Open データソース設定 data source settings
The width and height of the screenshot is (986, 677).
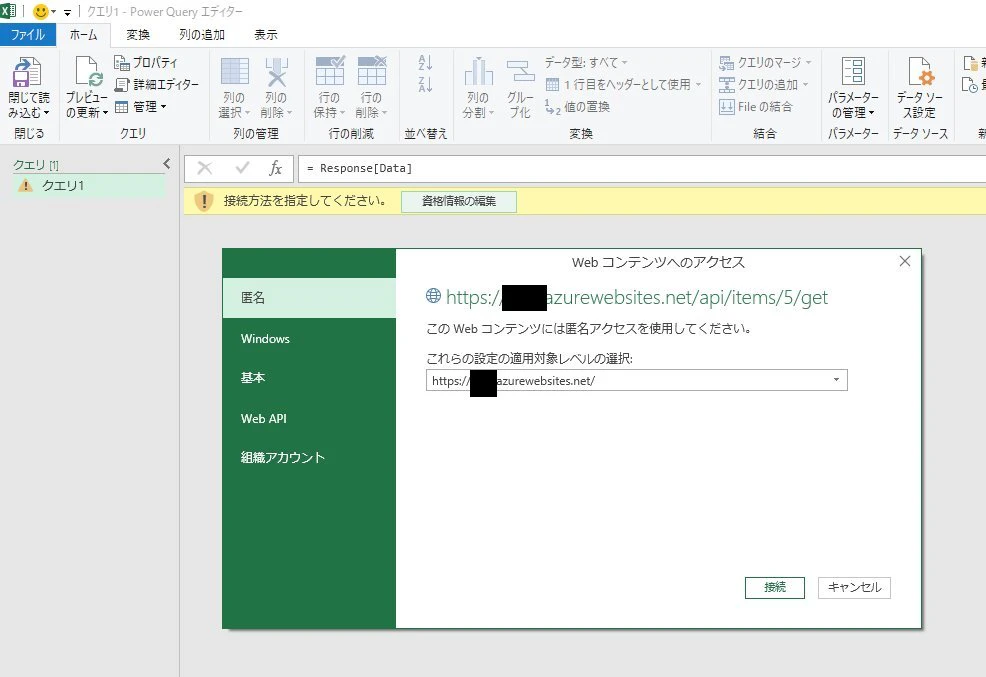pos(920,87)
